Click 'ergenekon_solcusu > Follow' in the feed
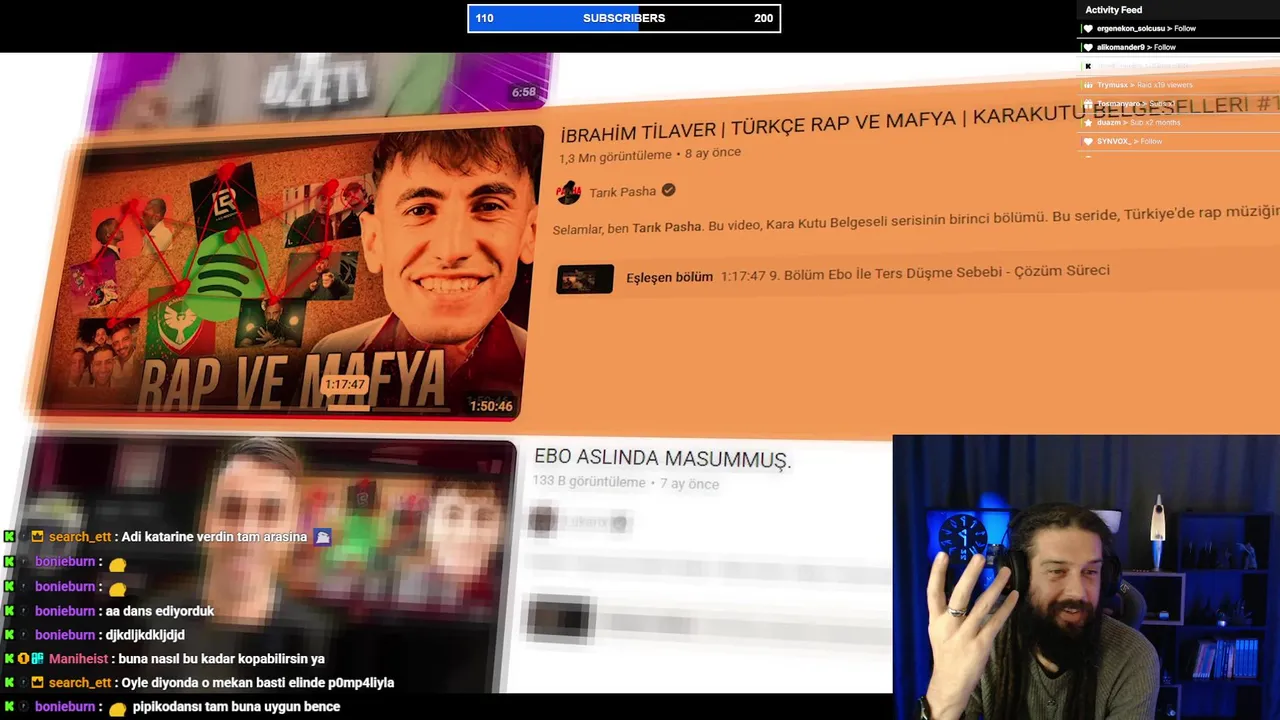 1146,29
